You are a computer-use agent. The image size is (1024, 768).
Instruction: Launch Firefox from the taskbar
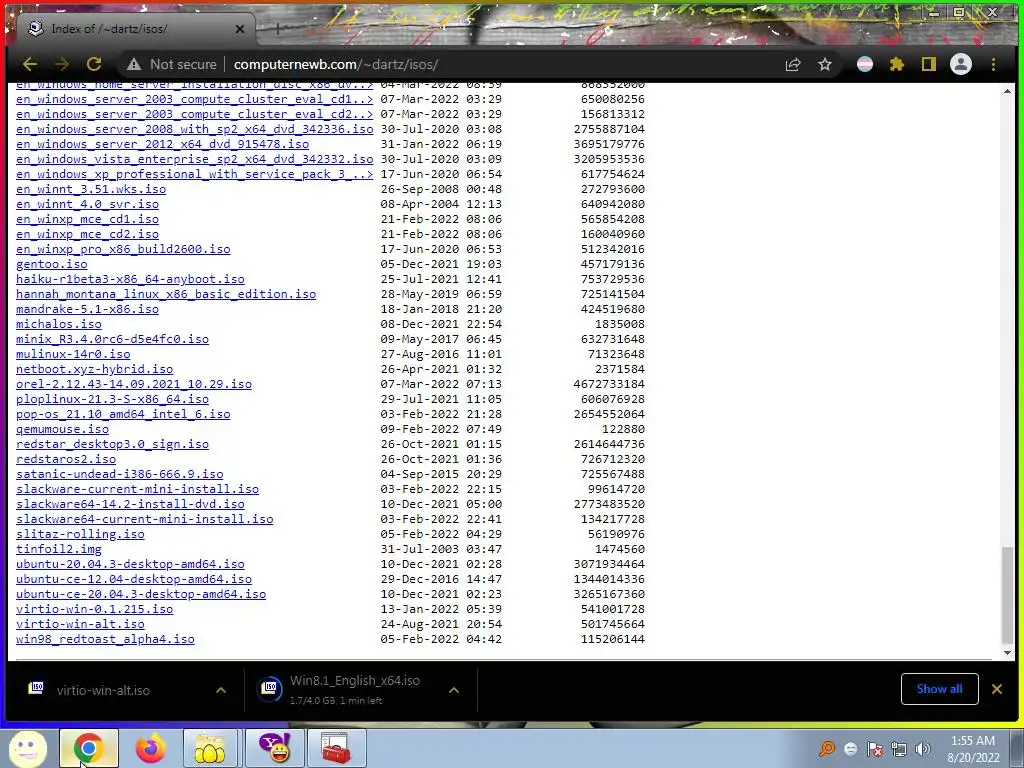click(150, 748)
